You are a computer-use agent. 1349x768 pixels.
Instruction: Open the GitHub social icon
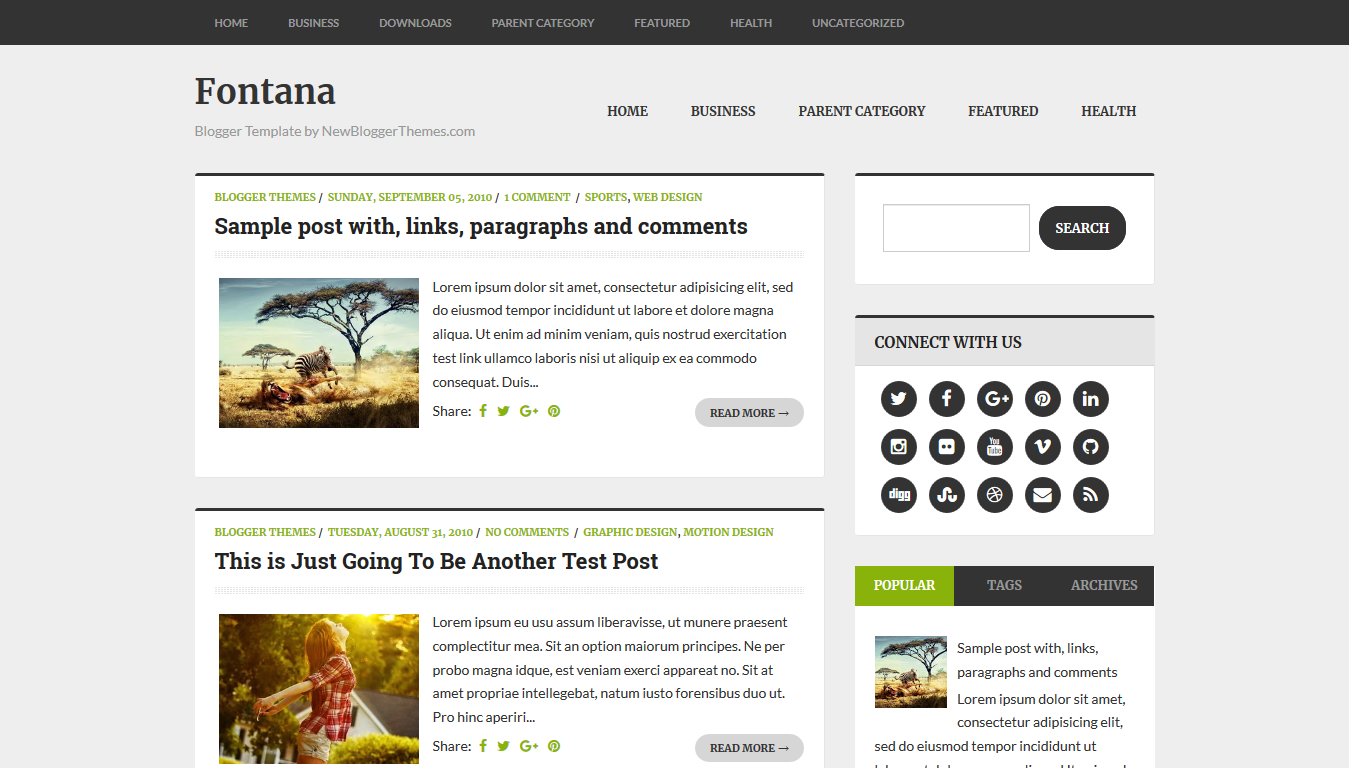[x=1090, y=447]
